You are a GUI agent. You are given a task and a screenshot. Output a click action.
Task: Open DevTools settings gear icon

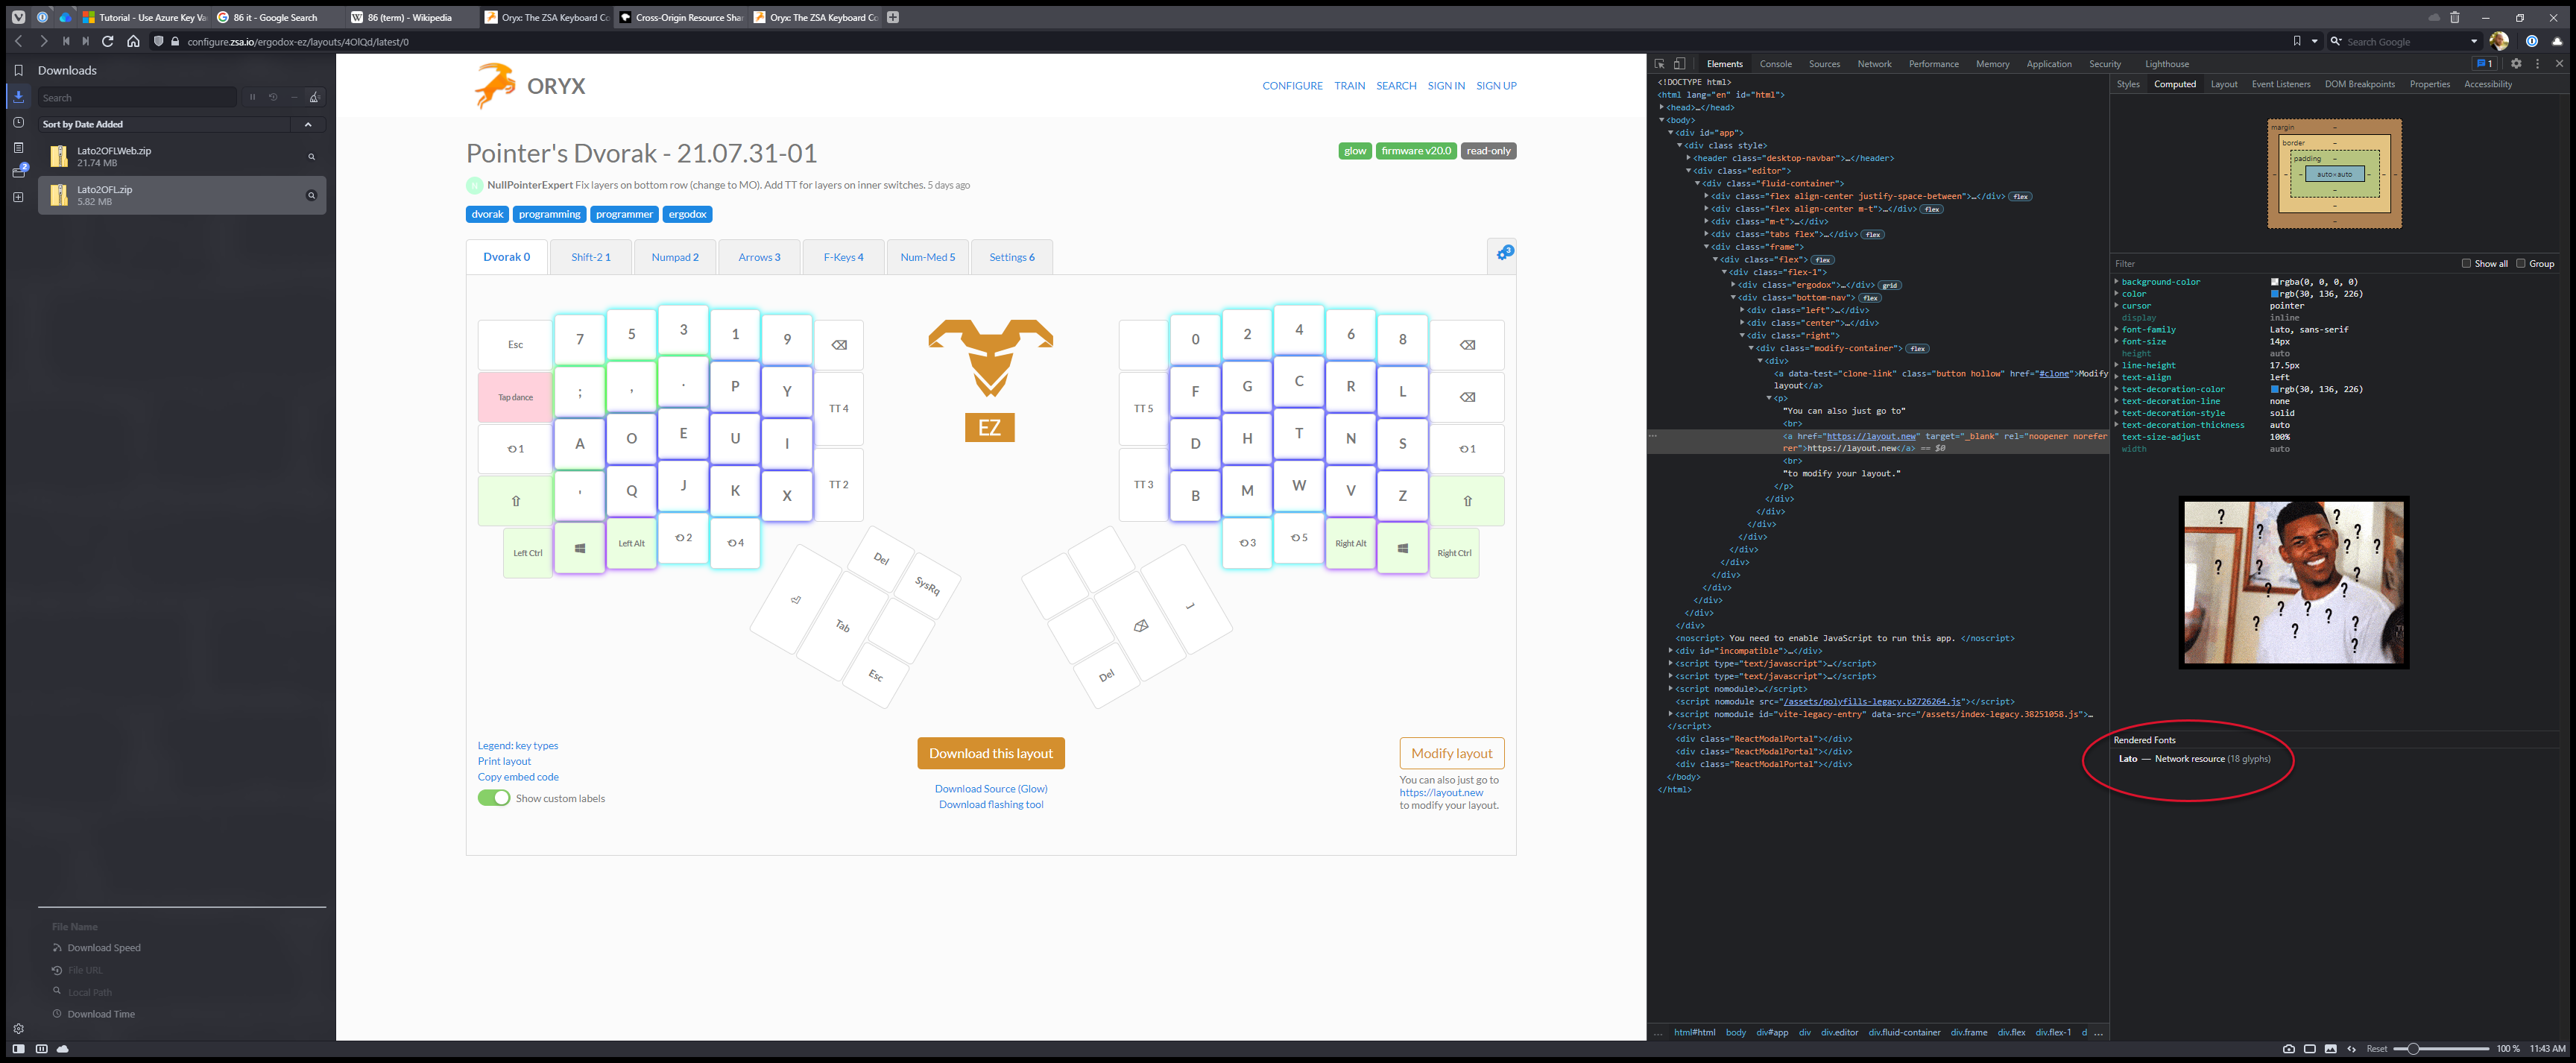point(2516,64)
